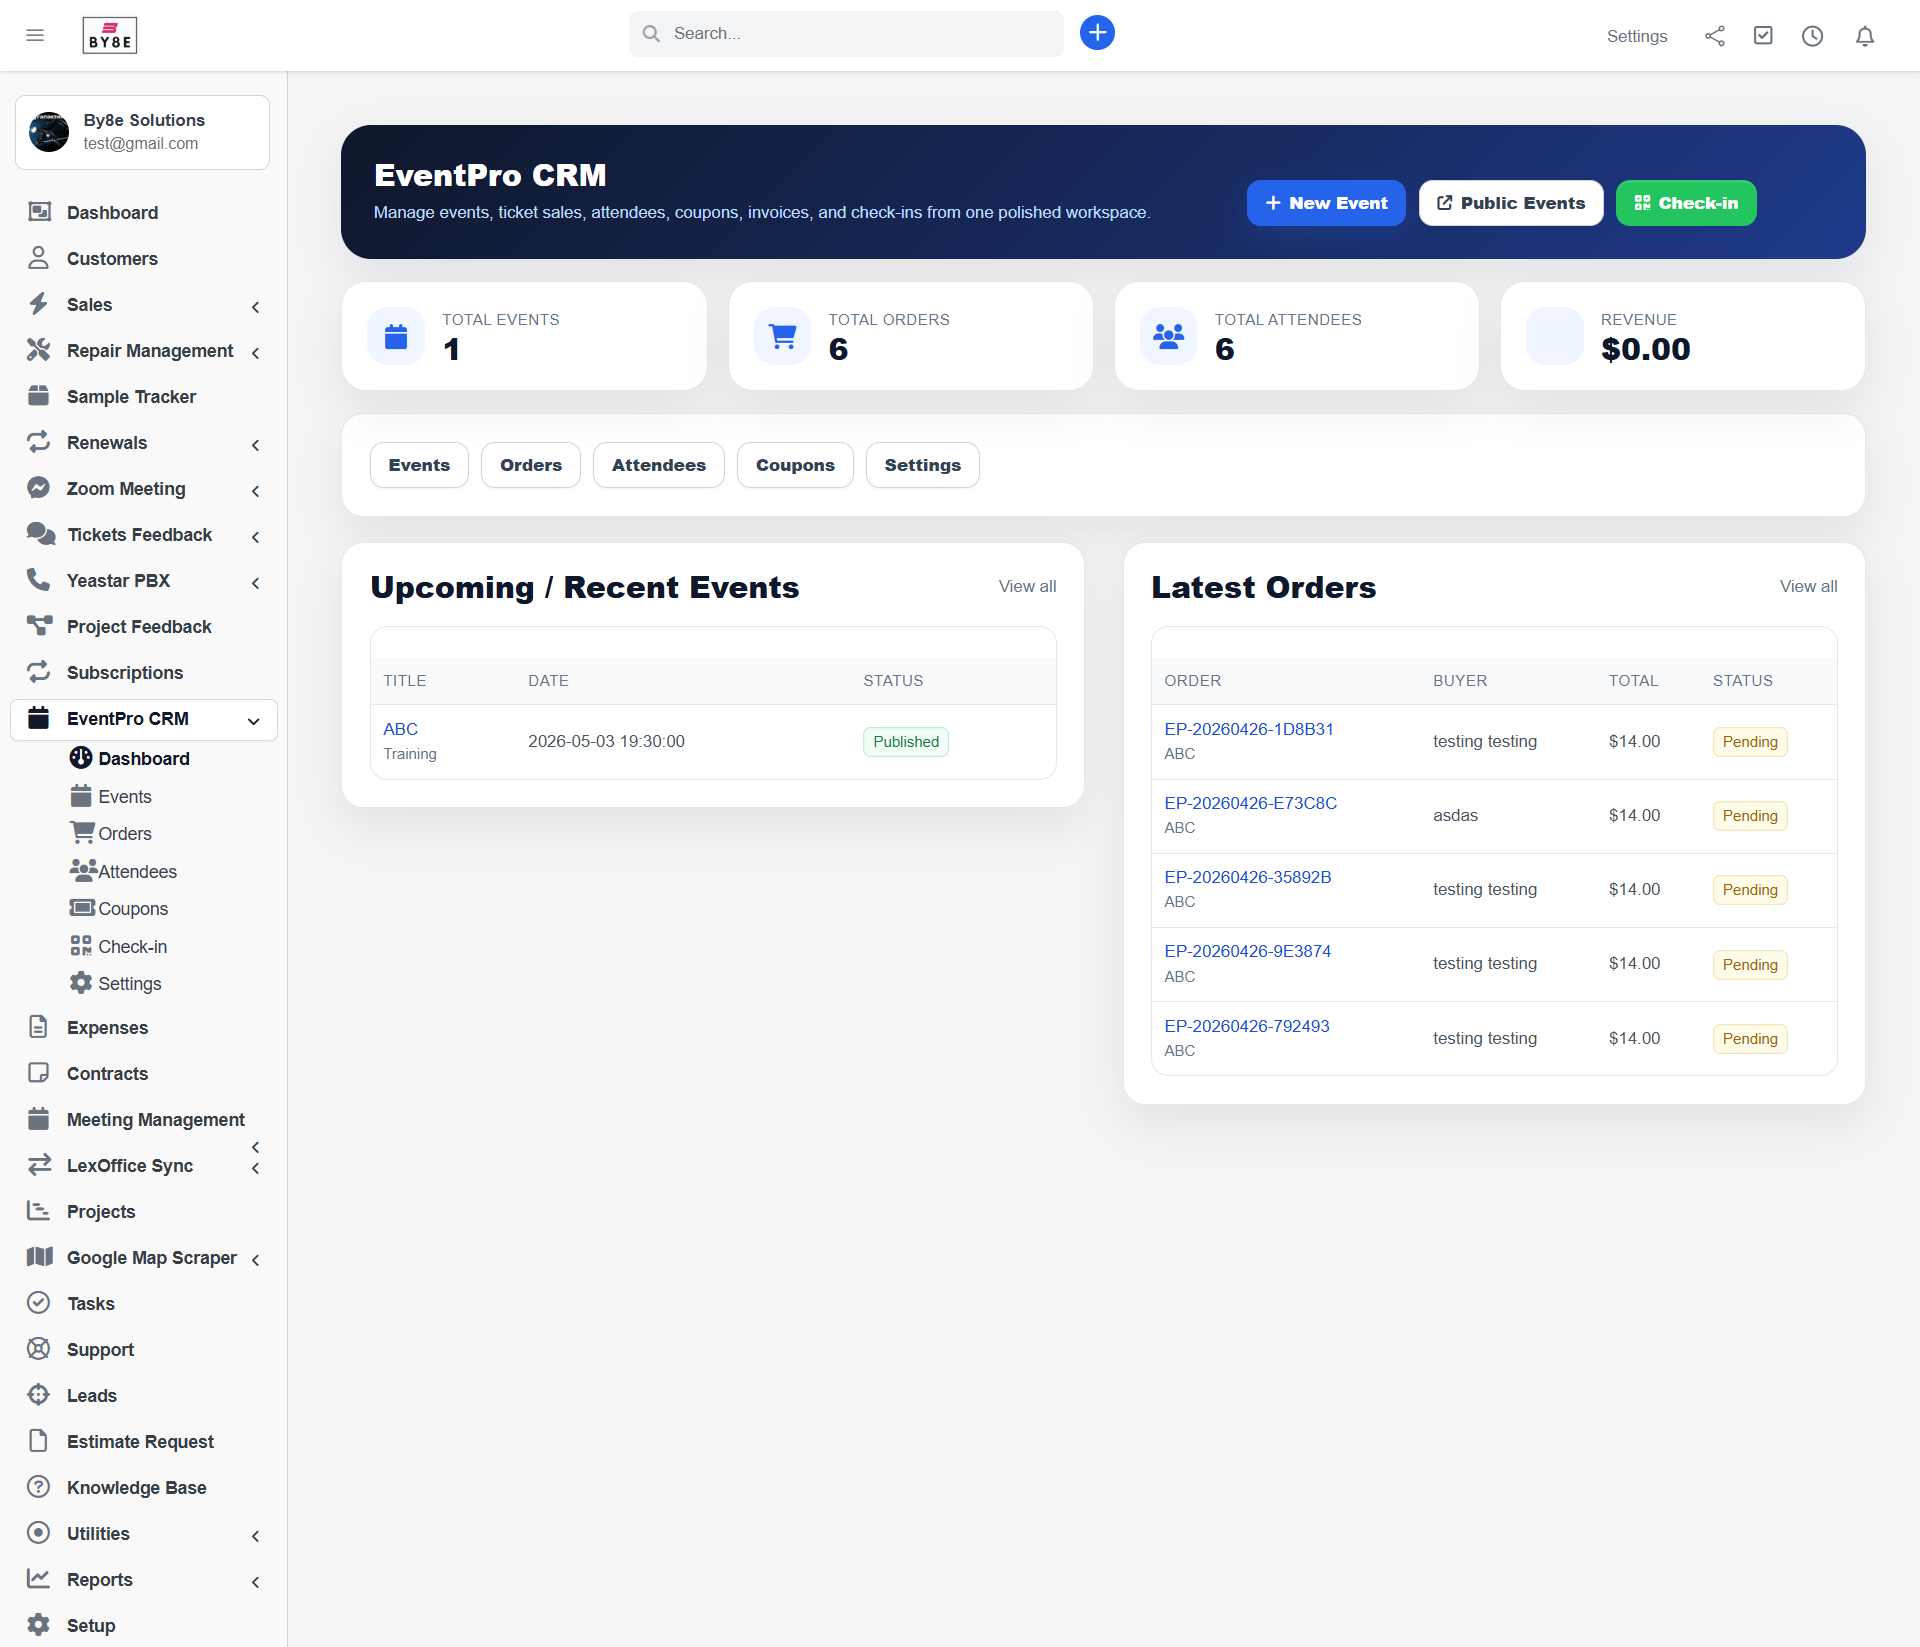Expand the Reports section chevron
This screenshot has width=1920, height=1647.
click(x=255, y=1581)
